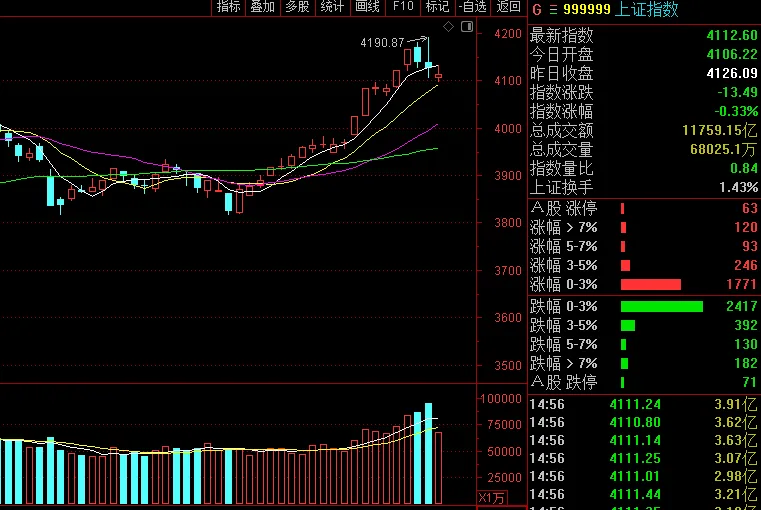Open the three-line menu icon beside 999999

point(553,10)
